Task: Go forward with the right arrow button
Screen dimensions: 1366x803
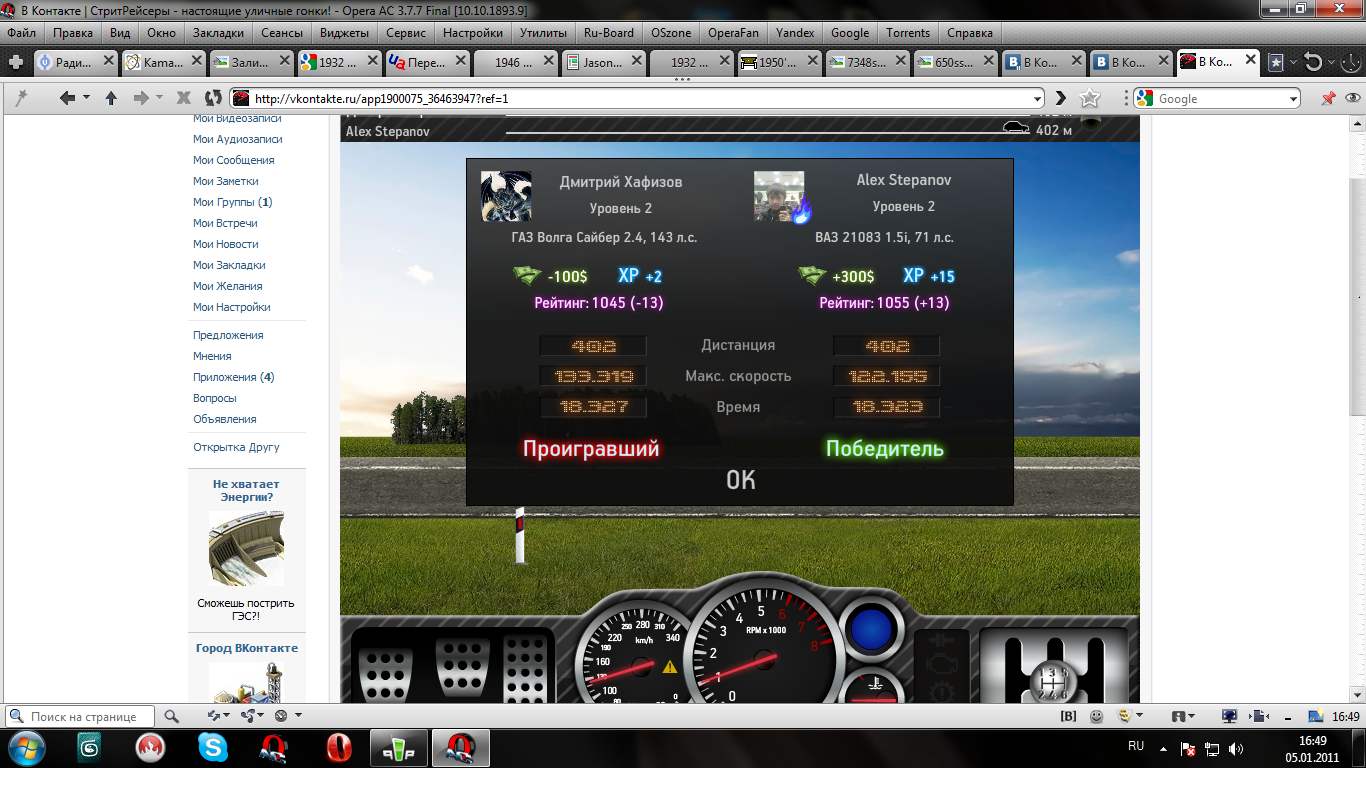Action: 141,98
